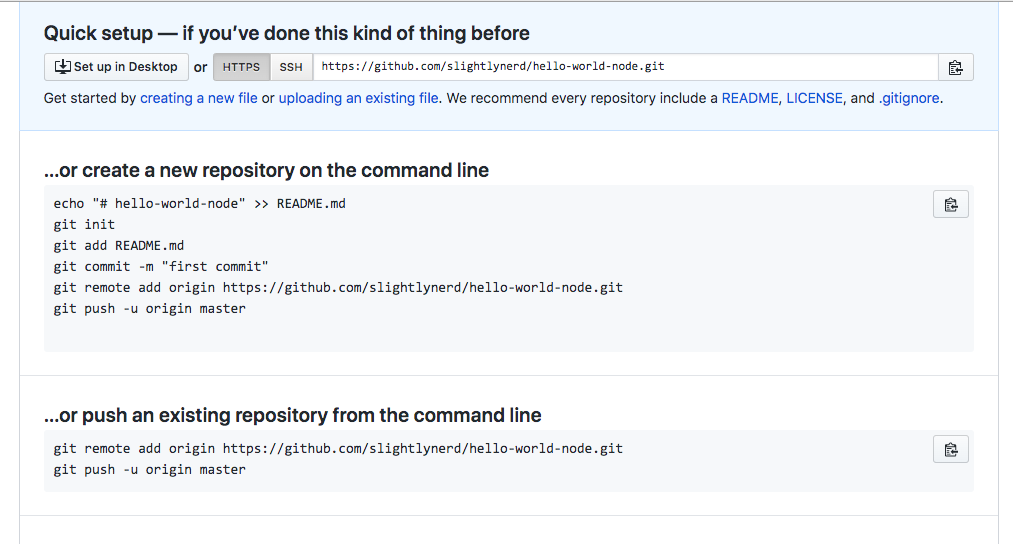Click git push -u origin master in the push-existing section
The width and height of the screenshot is (1013, 544).
[x=149, y=470]
